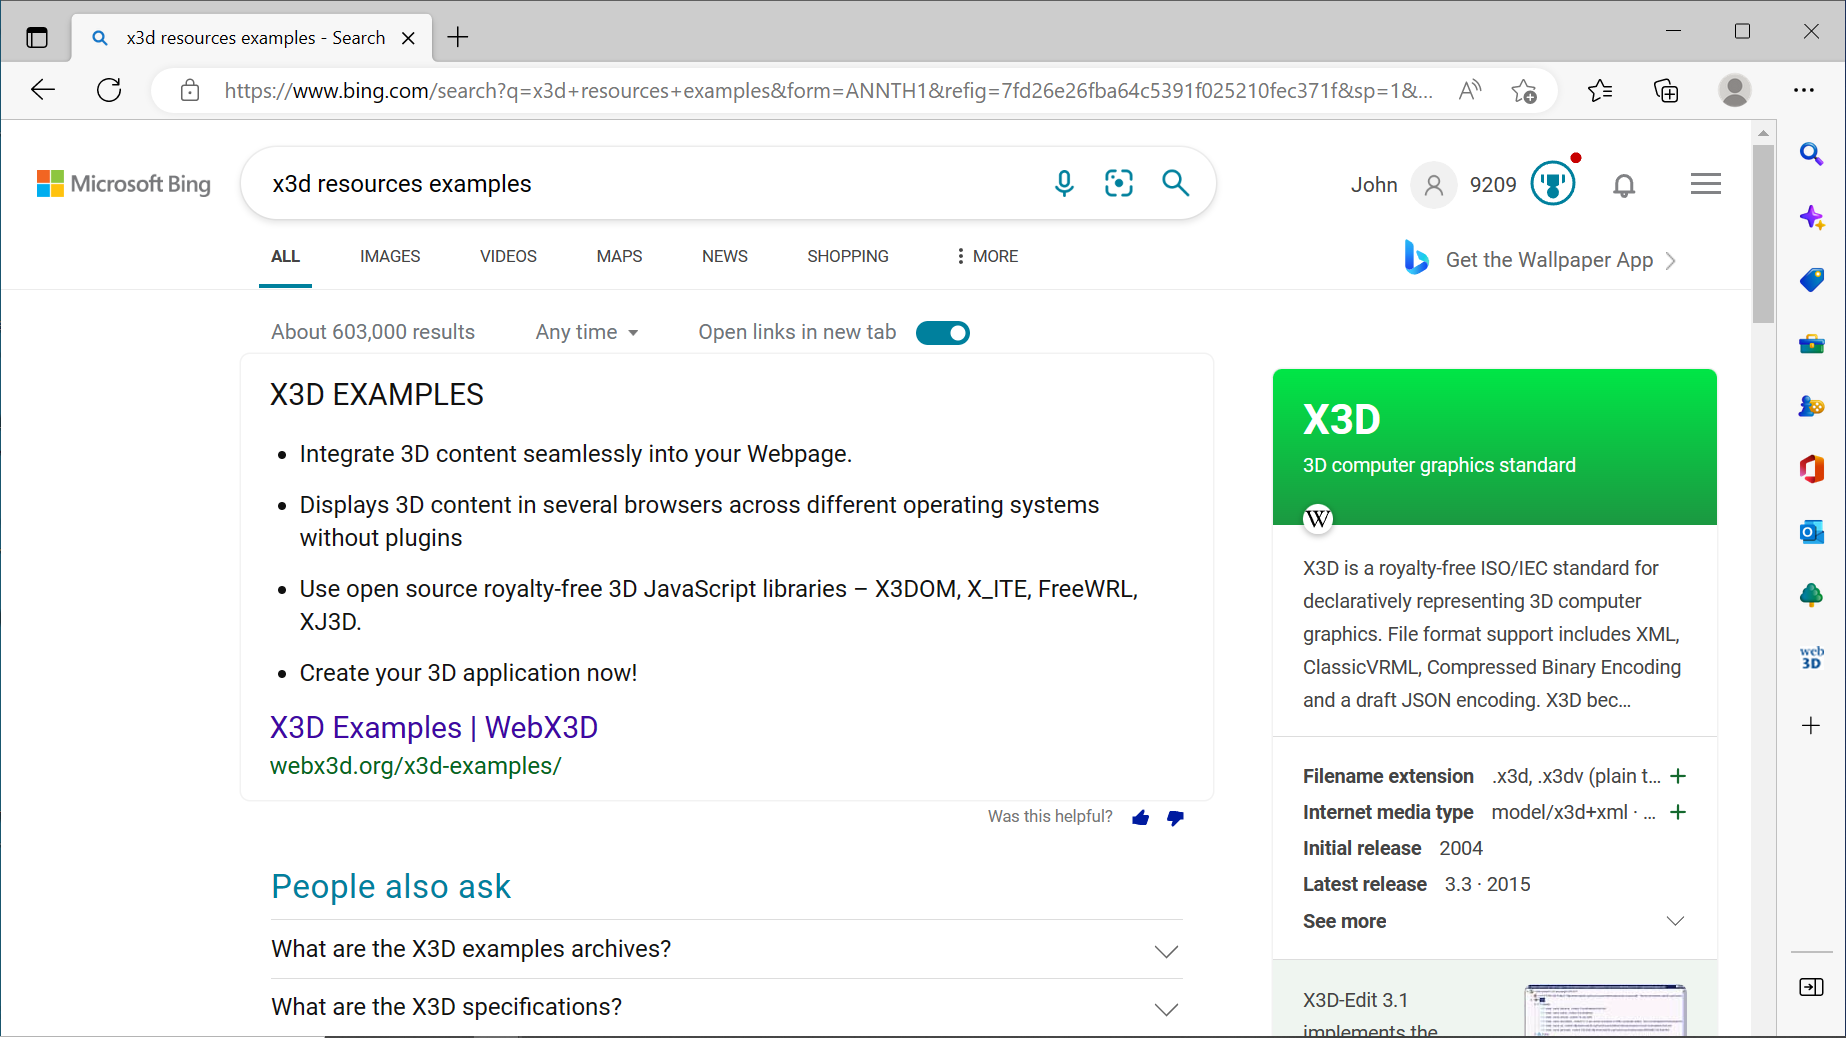Open the tab actions menu icon
Screen dimensions: 1846x1038
click(x=37, y=38)
